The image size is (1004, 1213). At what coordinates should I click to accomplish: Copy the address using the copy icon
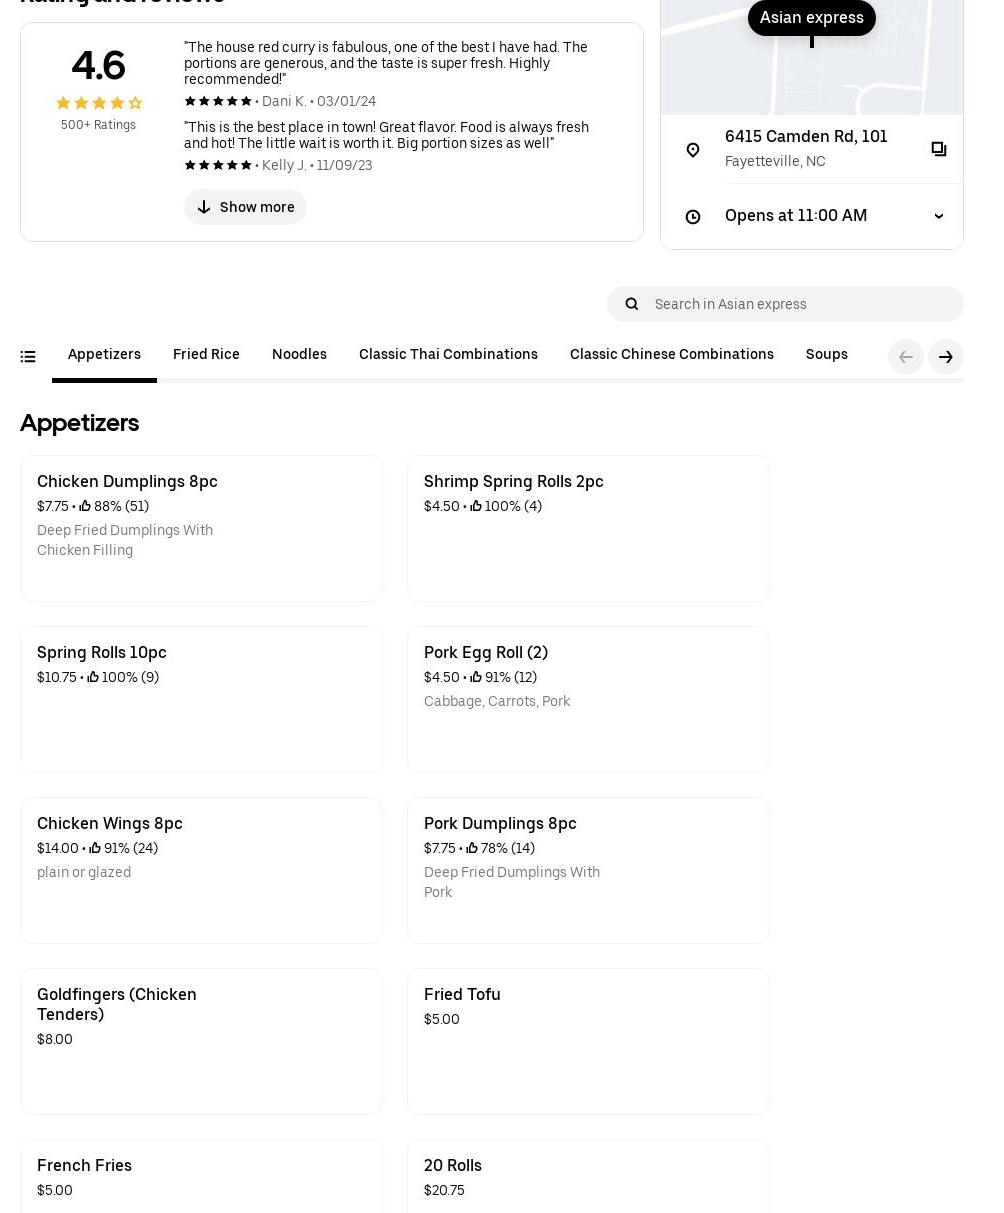click(x=938, y=149)
